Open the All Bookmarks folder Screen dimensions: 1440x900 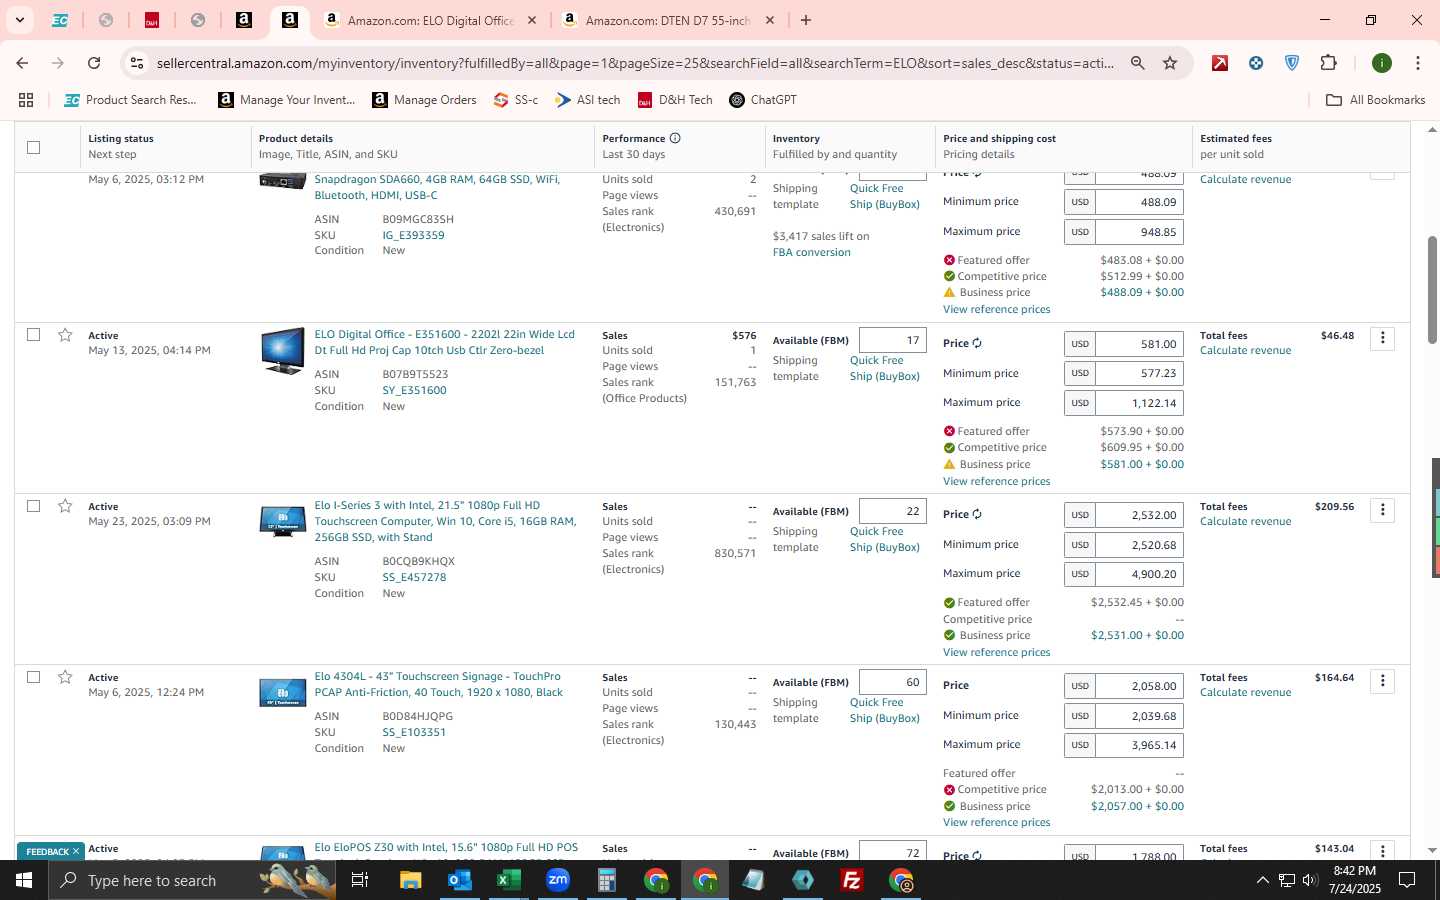(1375, 100)
